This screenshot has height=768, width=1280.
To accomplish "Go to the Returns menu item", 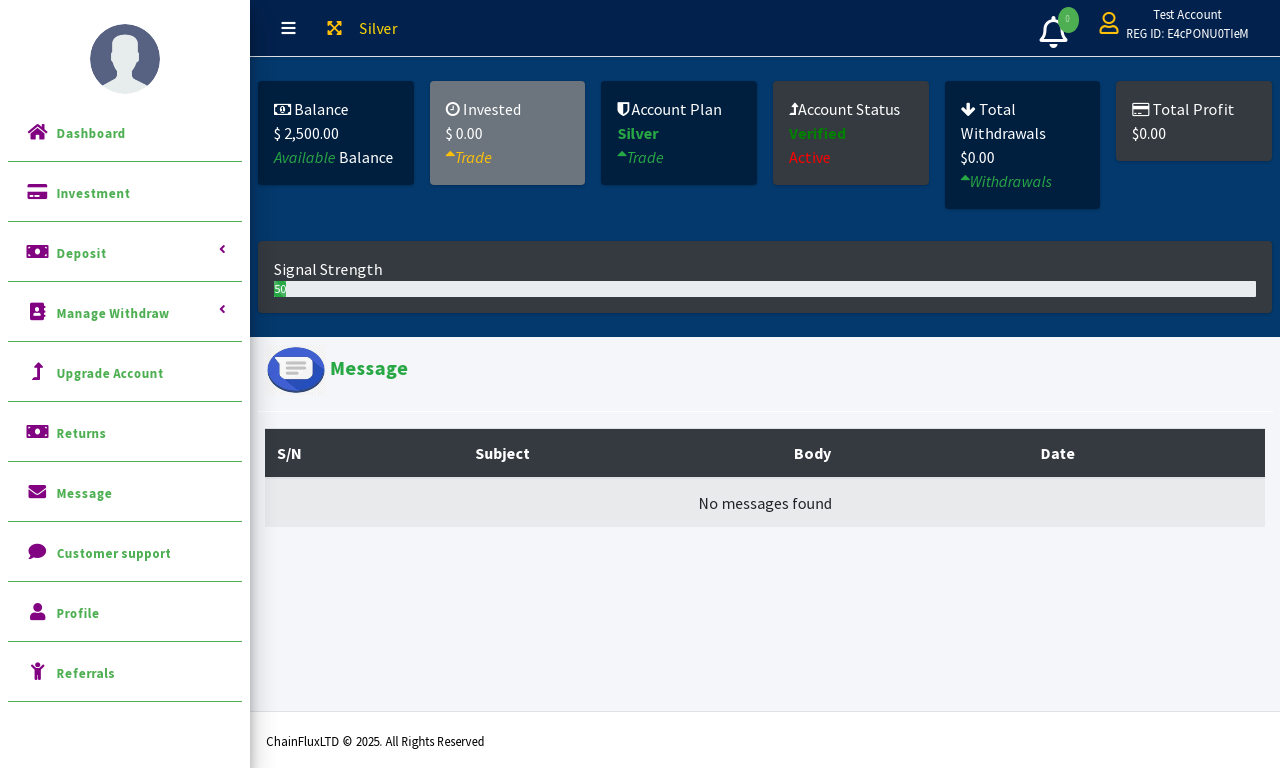I will (125, 433).
